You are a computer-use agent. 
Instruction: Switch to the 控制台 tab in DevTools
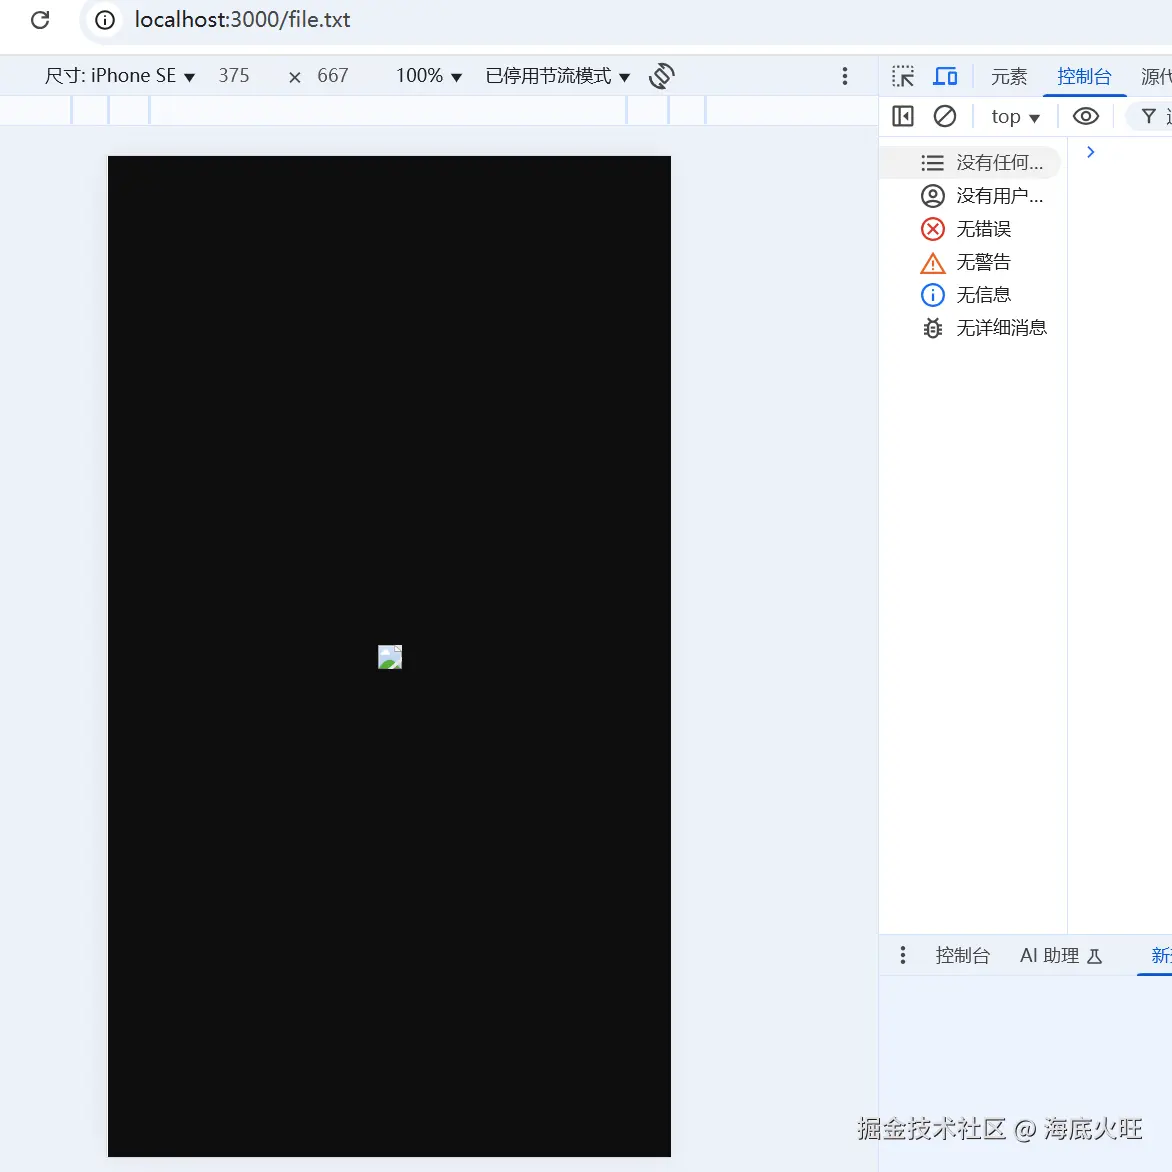[x=1084, y=76]
